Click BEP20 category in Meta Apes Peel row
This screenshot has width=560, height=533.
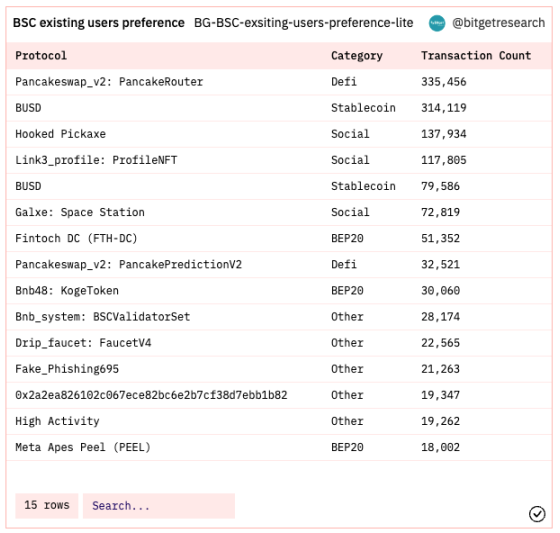[x=347, y=447]
